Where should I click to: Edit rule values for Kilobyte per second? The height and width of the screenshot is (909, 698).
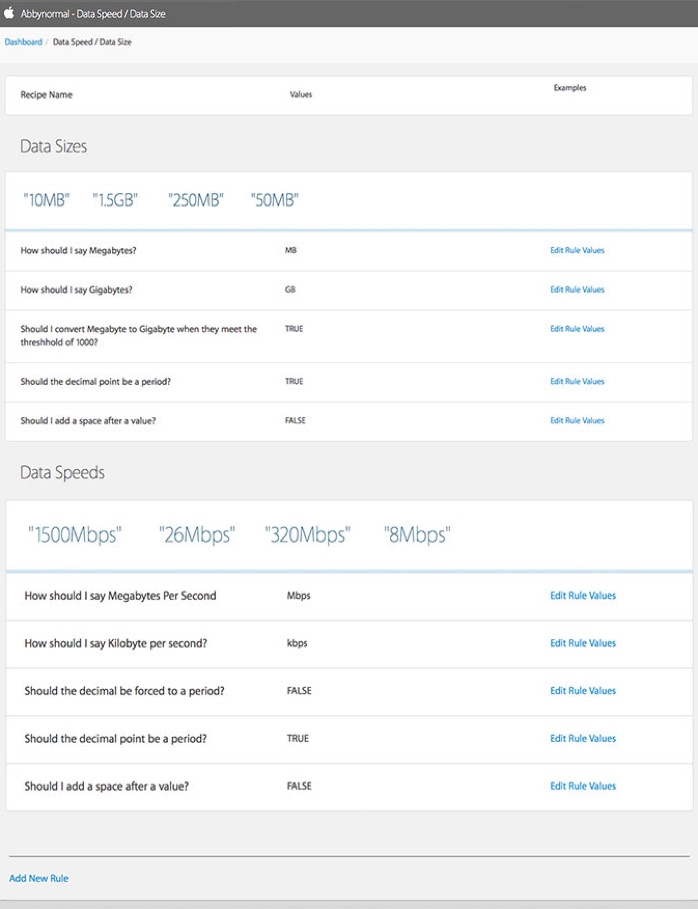click(583, 643)
